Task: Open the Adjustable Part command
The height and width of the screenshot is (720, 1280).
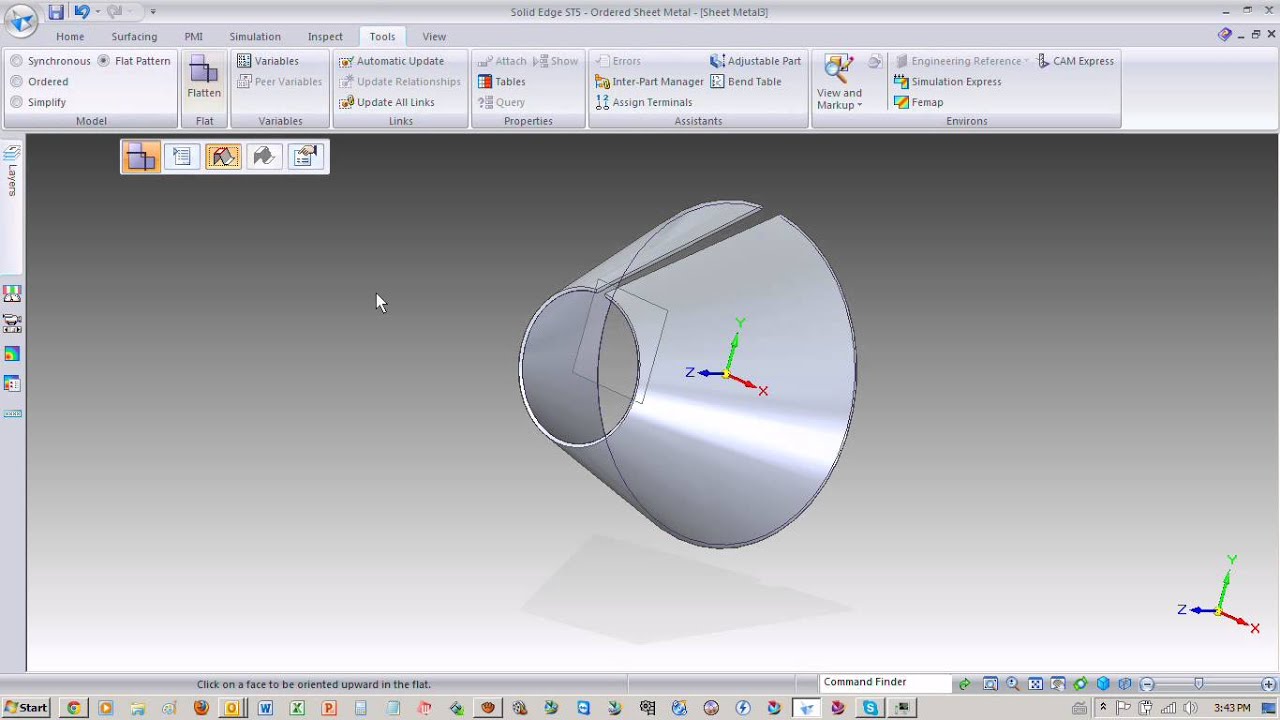Action: point(755,61)
